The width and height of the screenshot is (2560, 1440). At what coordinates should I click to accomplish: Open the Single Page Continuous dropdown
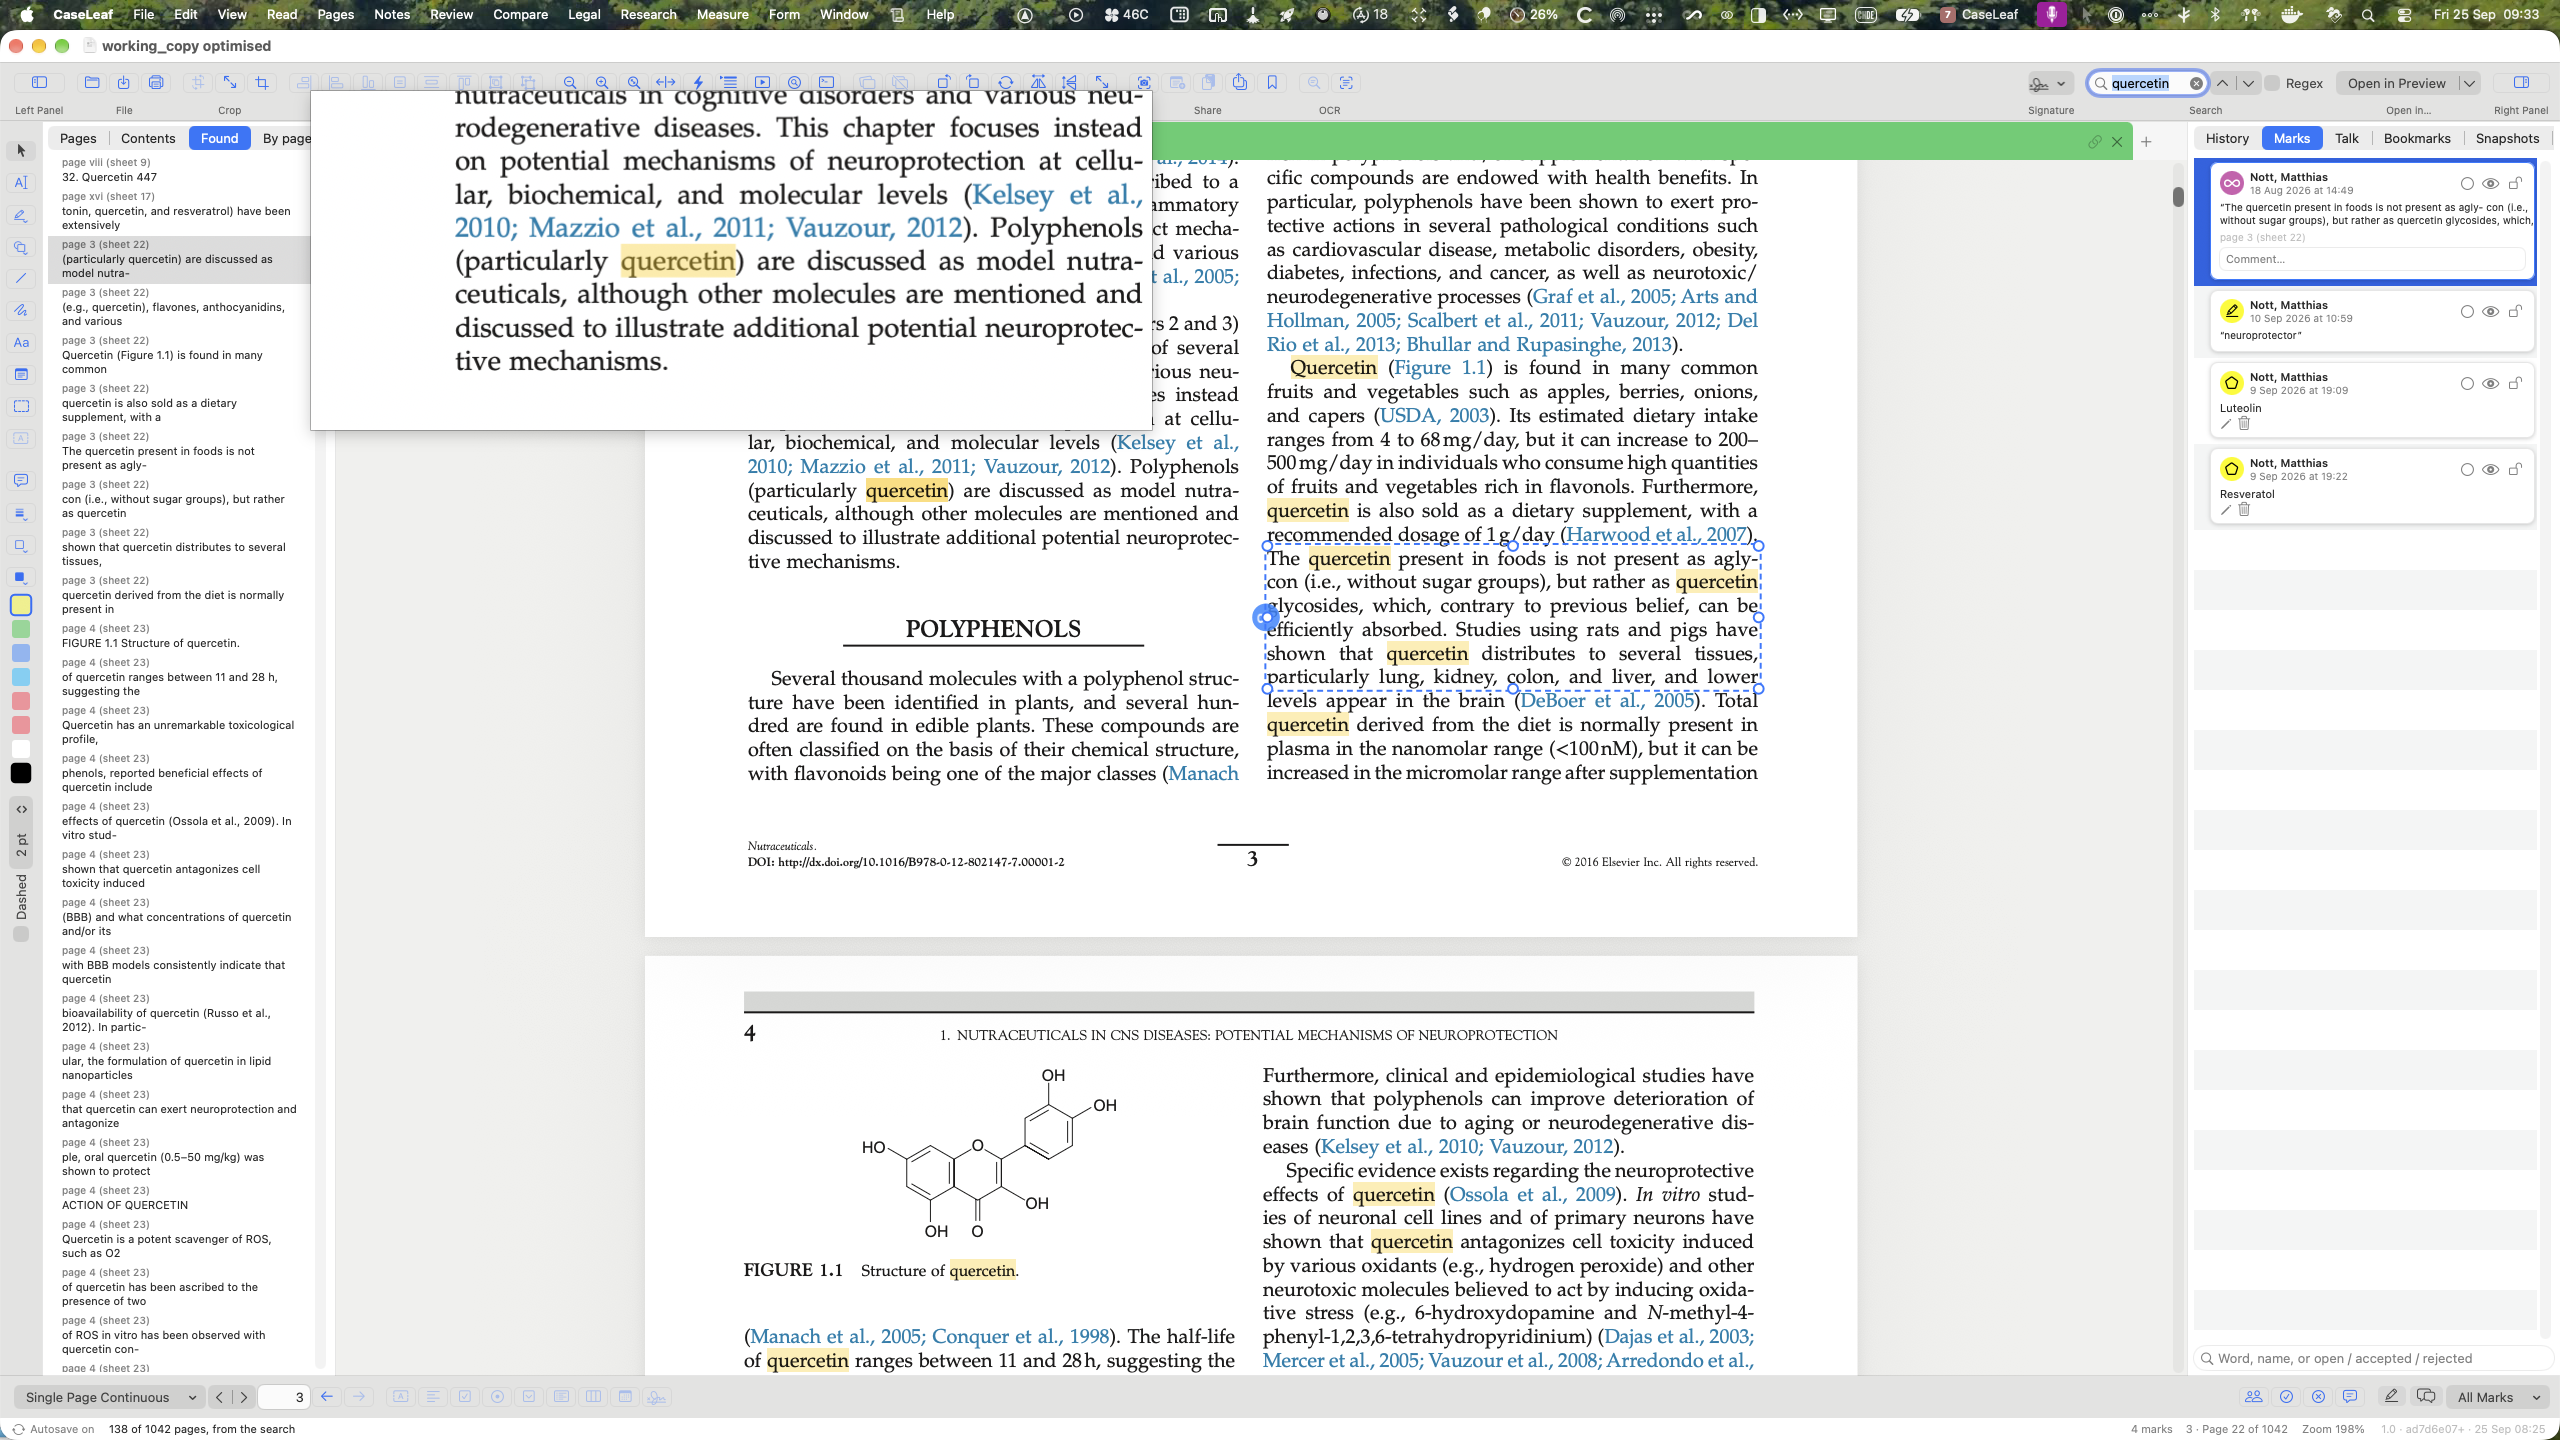tap(109, 1397)
